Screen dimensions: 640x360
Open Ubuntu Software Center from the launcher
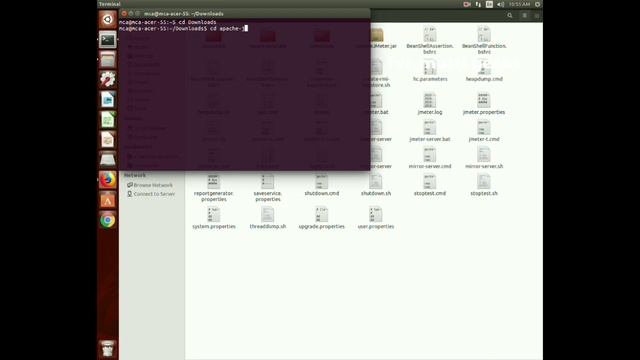tap(108, 200)
